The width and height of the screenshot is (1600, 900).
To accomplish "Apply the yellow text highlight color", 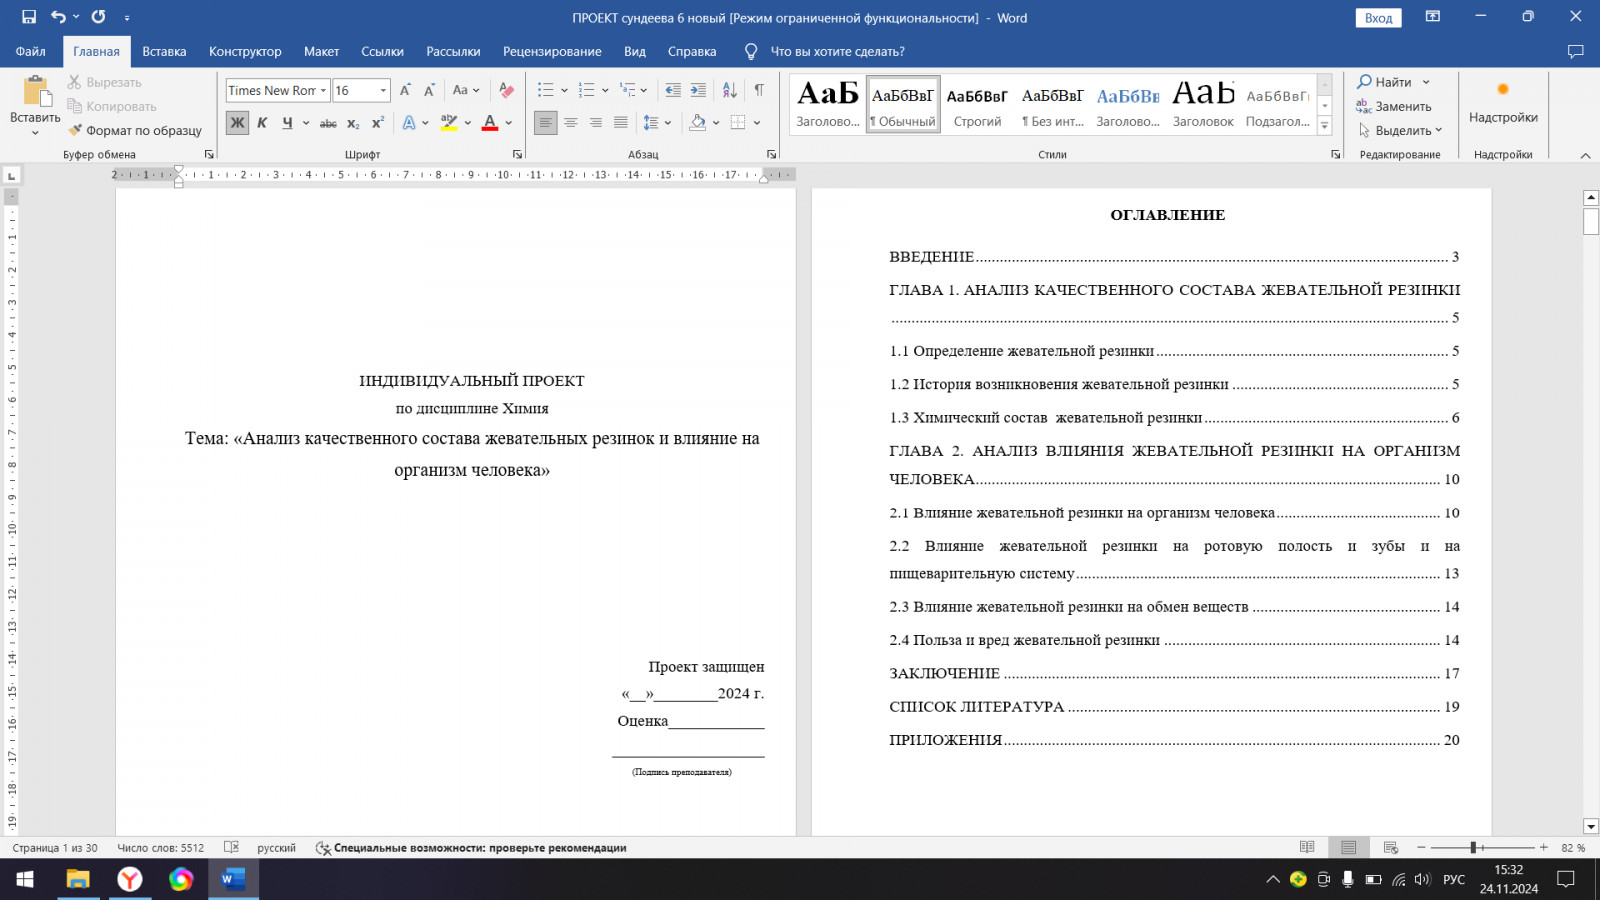I will click(449, 123).
